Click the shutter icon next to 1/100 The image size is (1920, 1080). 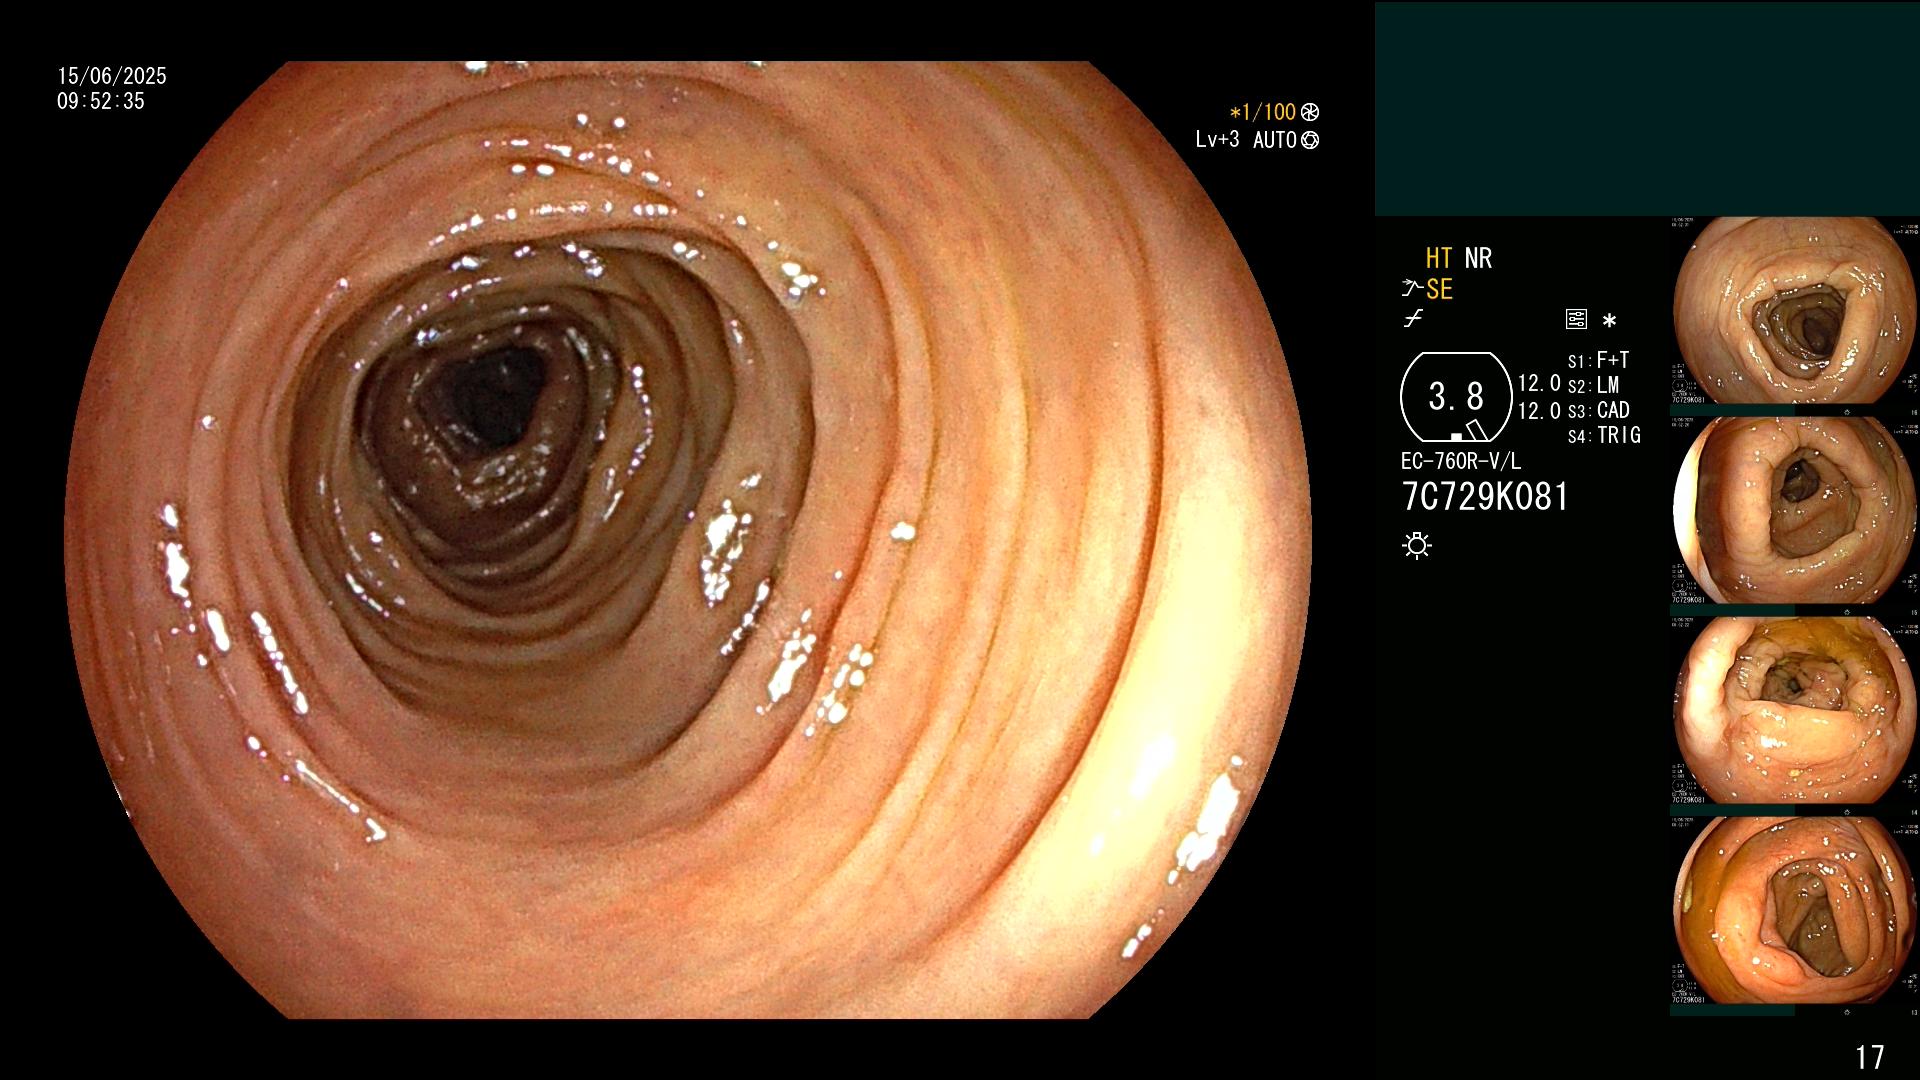coord(1310,113)
